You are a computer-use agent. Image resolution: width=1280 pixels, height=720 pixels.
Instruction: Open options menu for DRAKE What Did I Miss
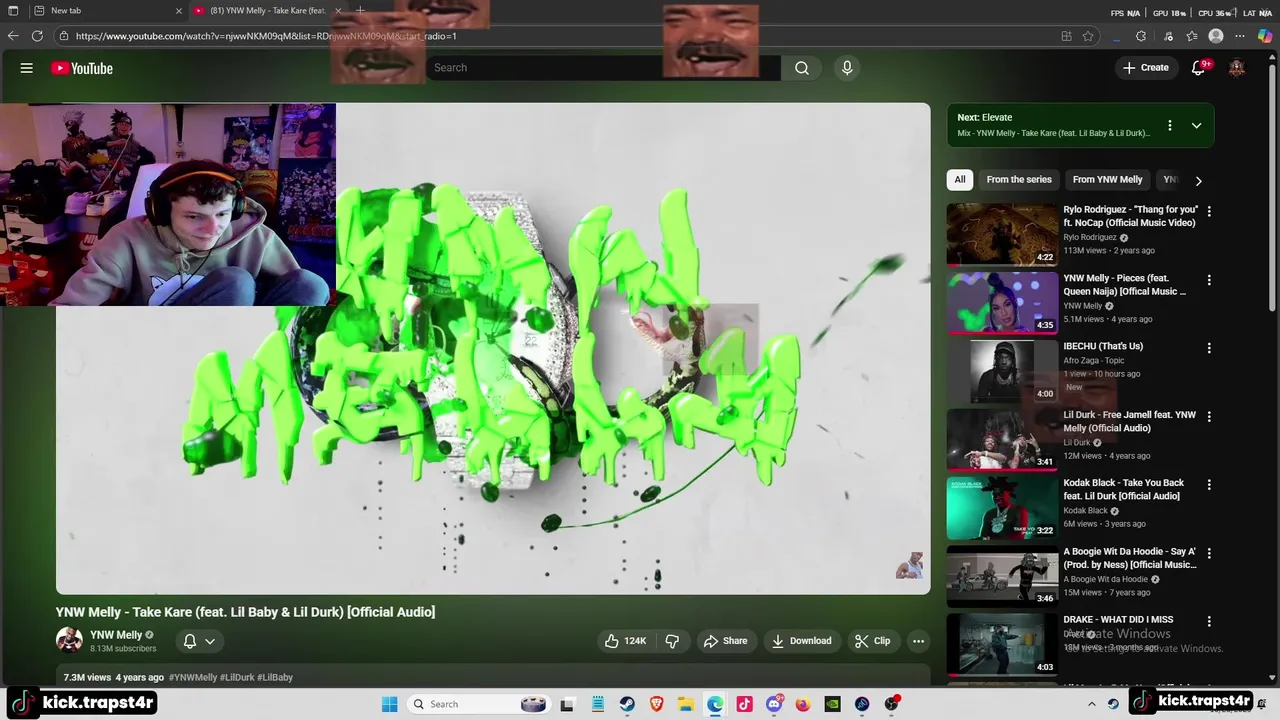pyautogui.click(x=1209, y=621)
